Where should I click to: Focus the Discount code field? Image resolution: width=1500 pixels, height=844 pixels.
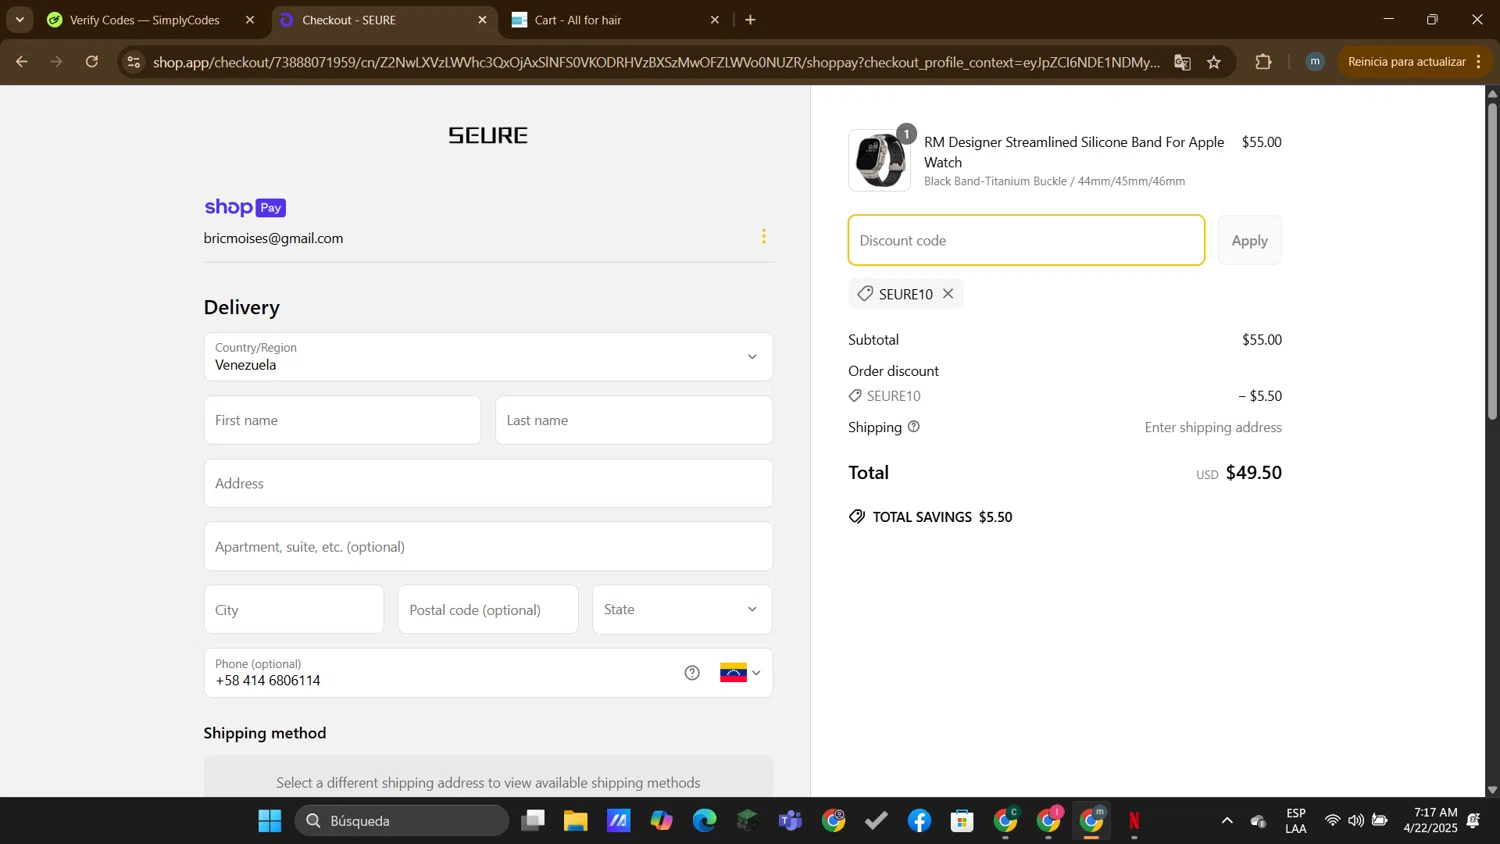tap(1026, 240)
